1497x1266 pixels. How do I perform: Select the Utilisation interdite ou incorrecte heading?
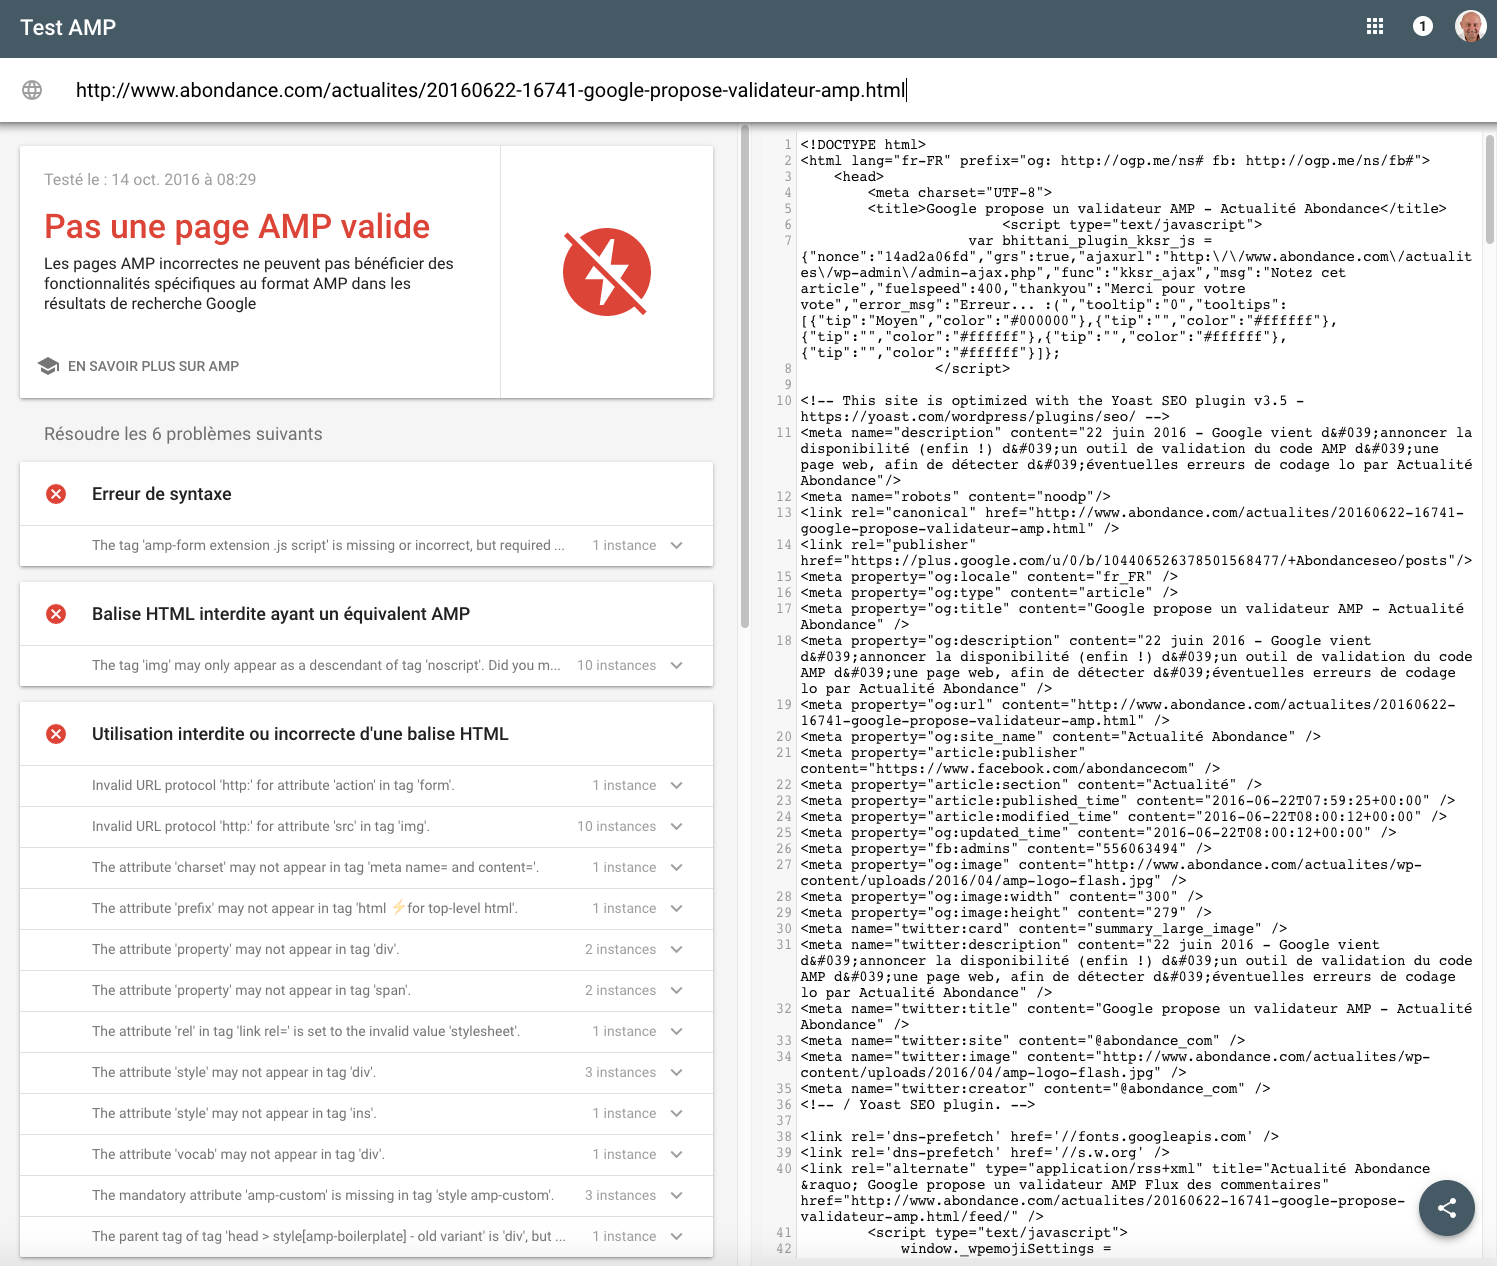(300, 734)
